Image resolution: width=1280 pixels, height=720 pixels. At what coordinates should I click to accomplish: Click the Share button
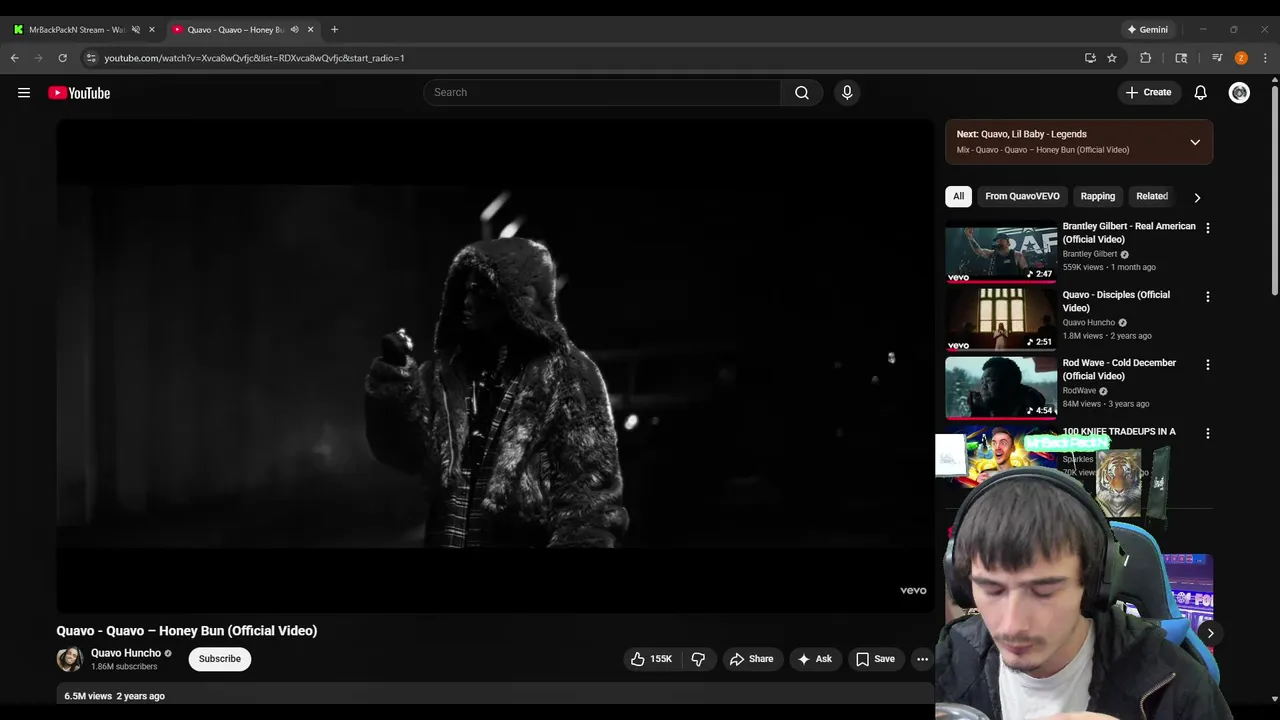[751, 659]
